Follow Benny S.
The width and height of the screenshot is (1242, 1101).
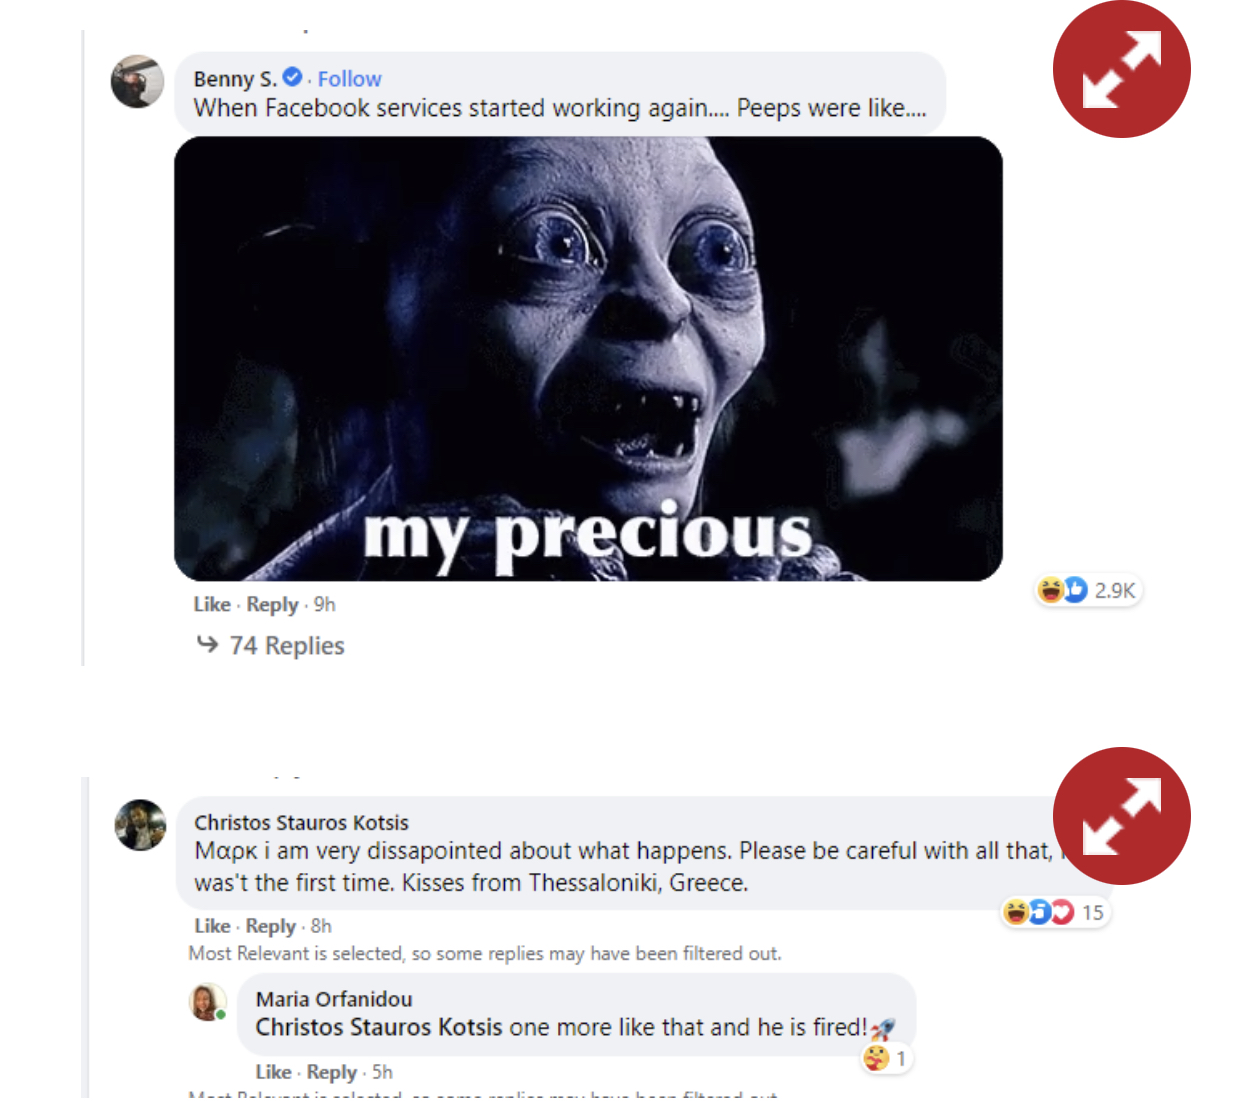pos(349,79)
